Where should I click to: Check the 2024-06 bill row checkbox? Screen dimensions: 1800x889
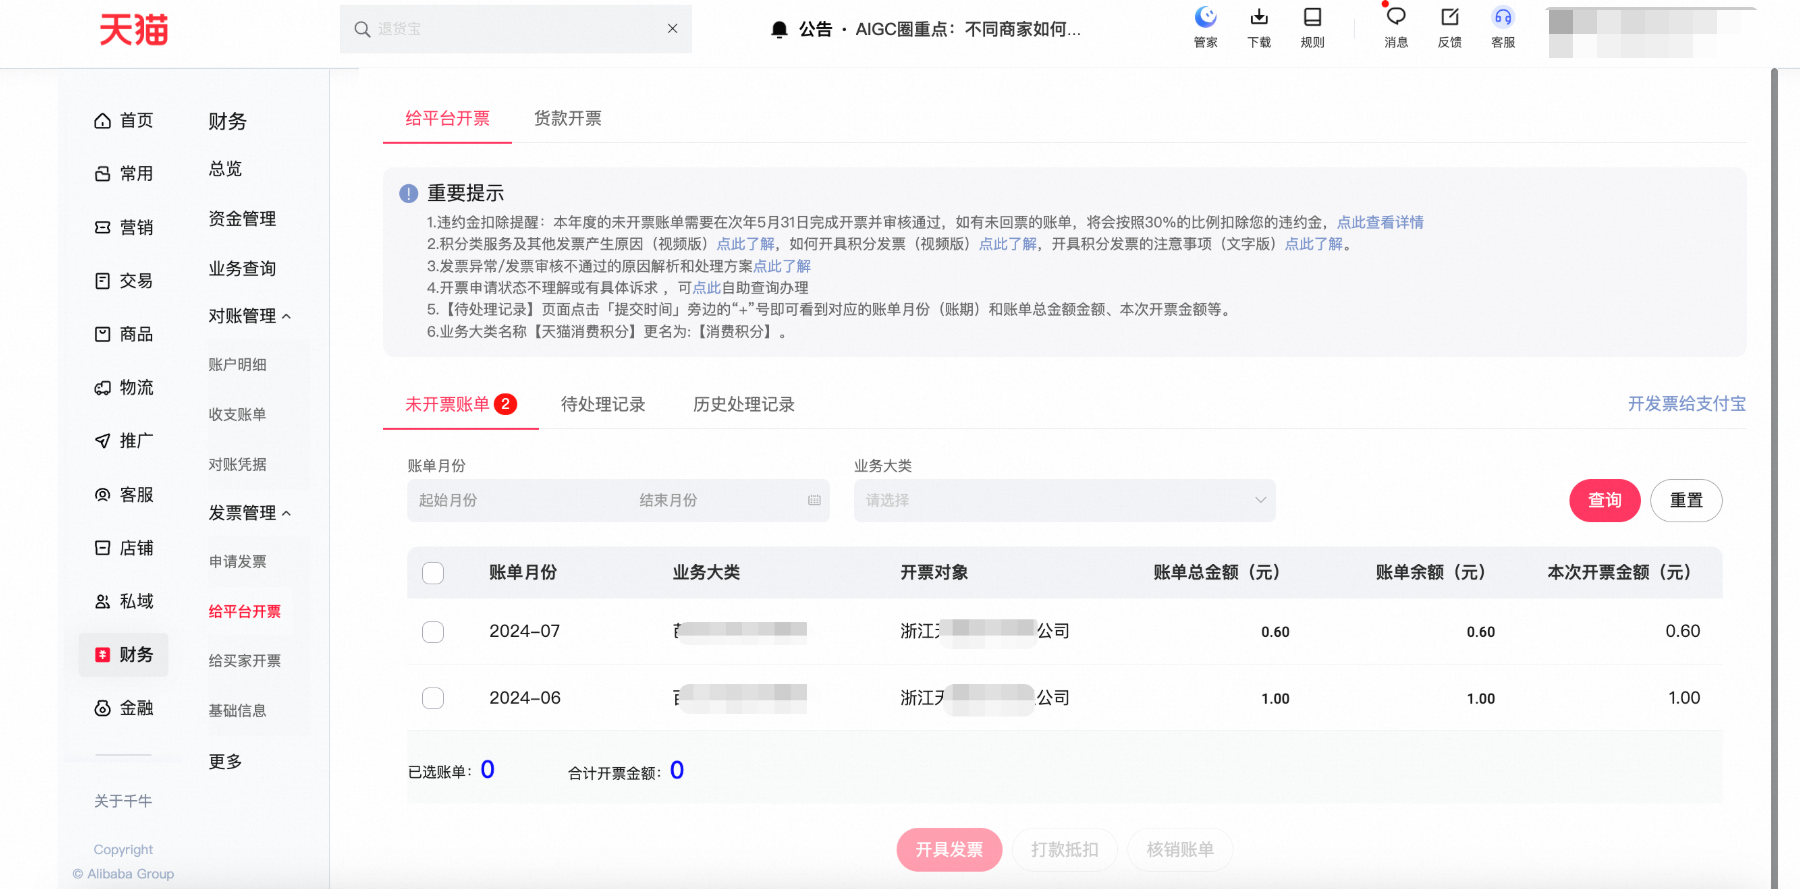point(433,698)
